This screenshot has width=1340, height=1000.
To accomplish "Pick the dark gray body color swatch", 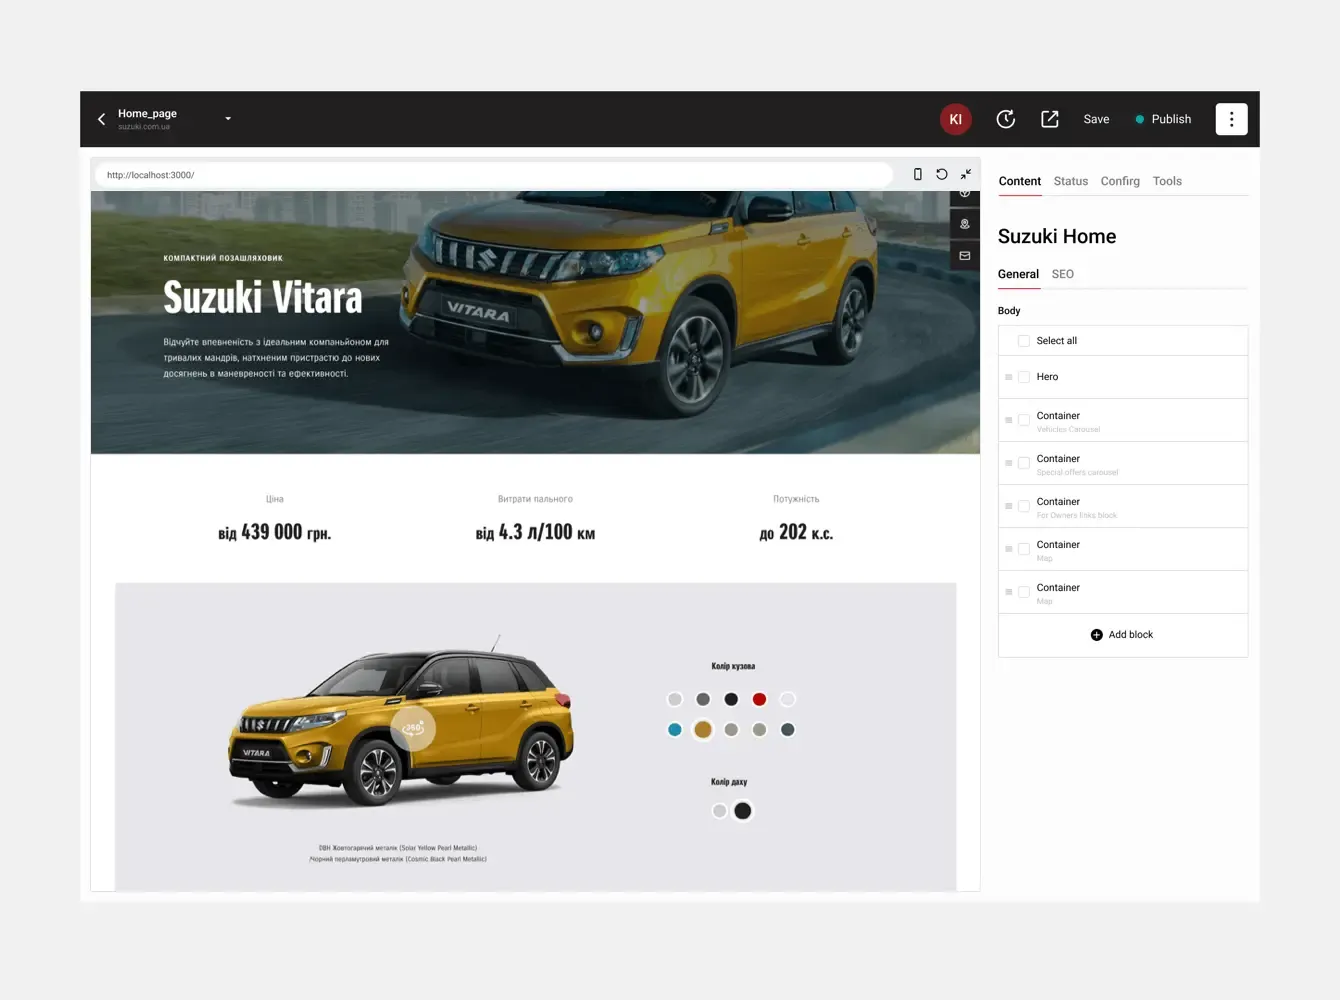I will 703,699.
